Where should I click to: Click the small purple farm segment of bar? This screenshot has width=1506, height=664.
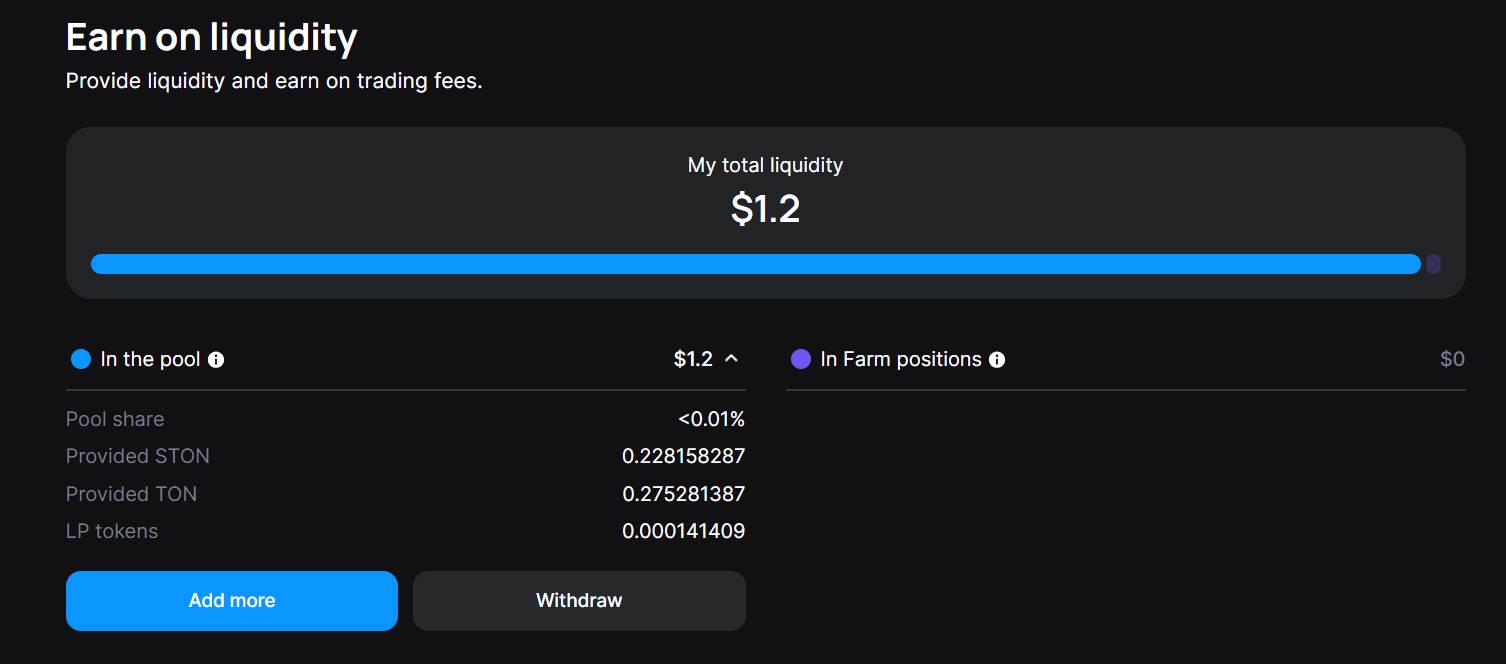coord(1433,264)
